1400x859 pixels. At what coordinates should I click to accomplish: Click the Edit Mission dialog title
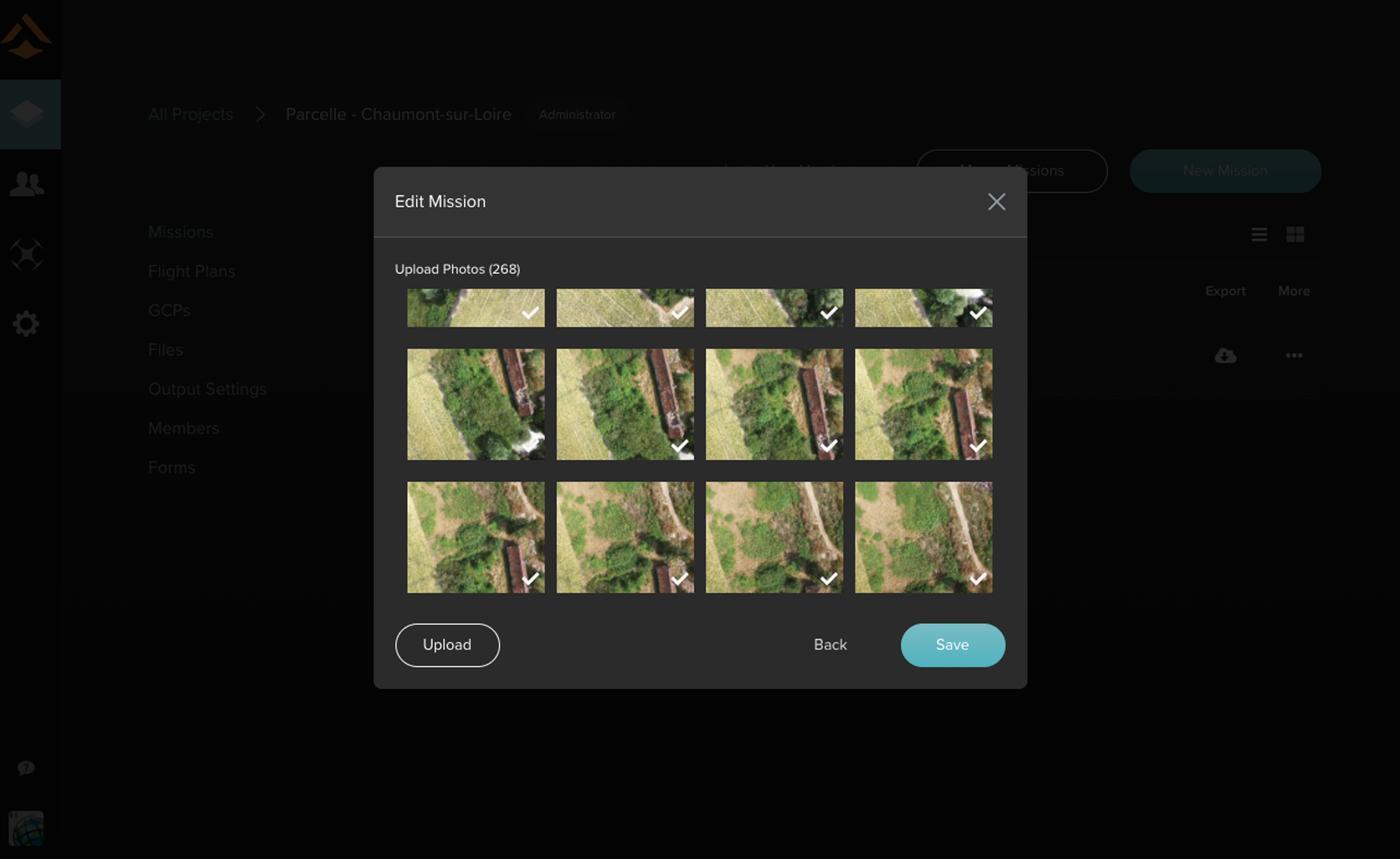coord(440,202)
